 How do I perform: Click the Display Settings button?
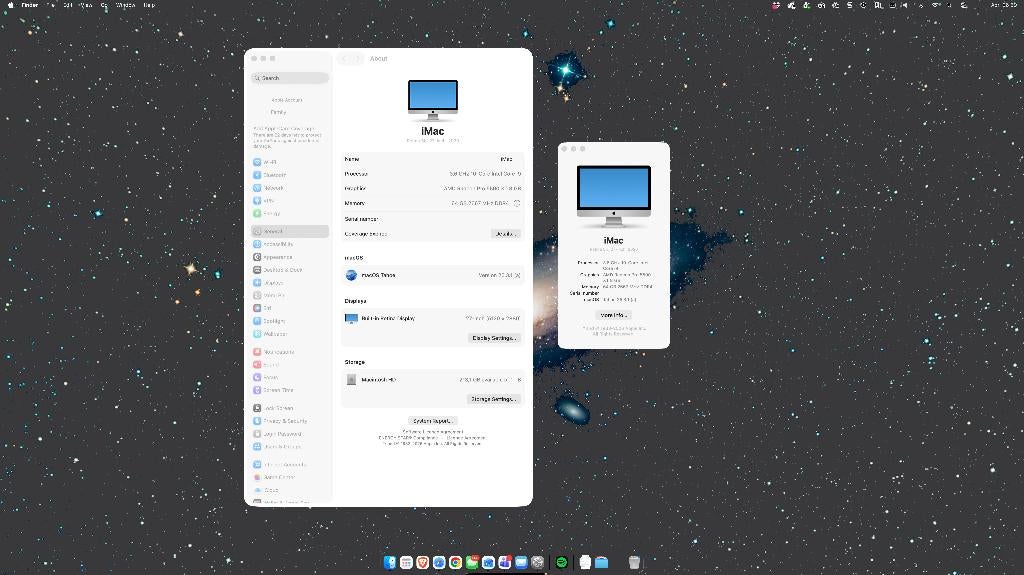click(494, 338)
